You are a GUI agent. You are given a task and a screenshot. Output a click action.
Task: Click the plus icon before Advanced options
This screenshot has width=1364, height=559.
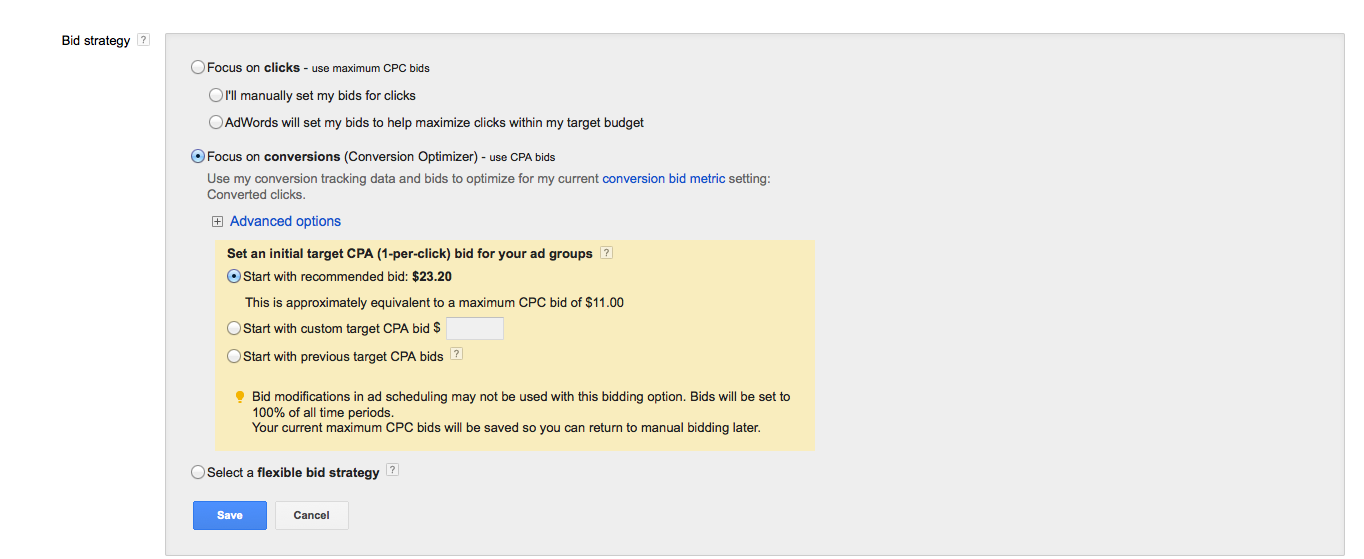pos(217,222)
